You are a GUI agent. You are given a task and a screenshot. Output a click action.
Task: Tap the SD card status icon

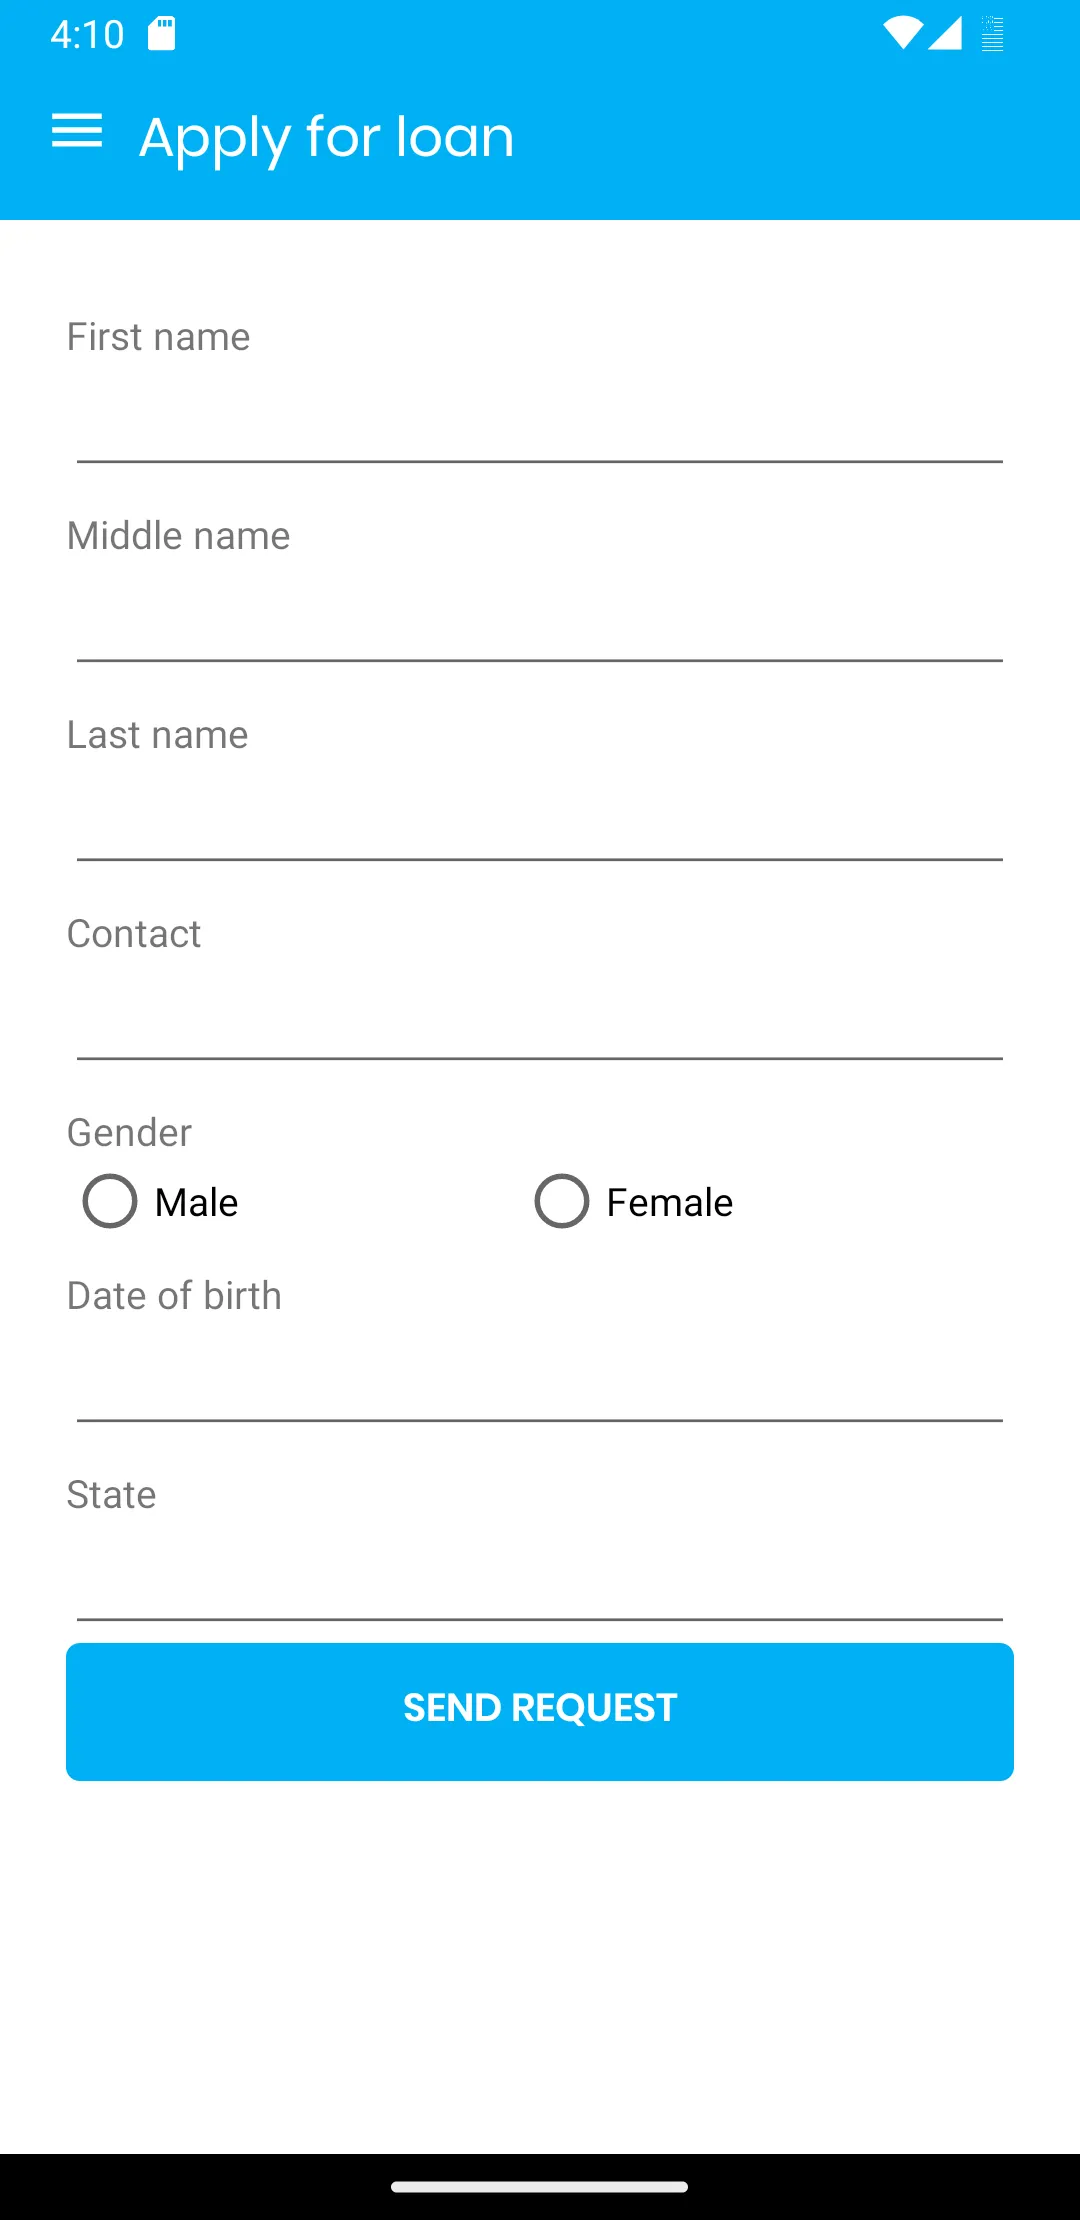coord(162,34)
